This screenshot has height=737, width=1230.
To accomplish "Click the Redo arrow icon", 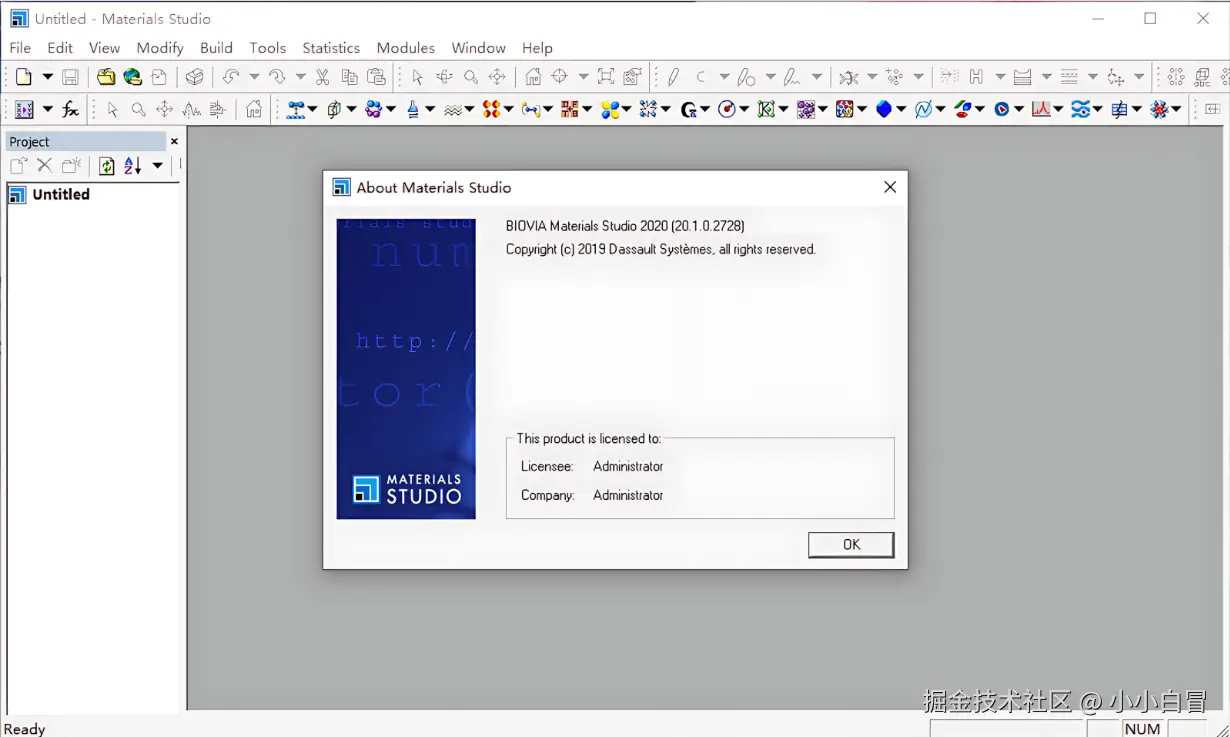I will (x=277, y=77).
